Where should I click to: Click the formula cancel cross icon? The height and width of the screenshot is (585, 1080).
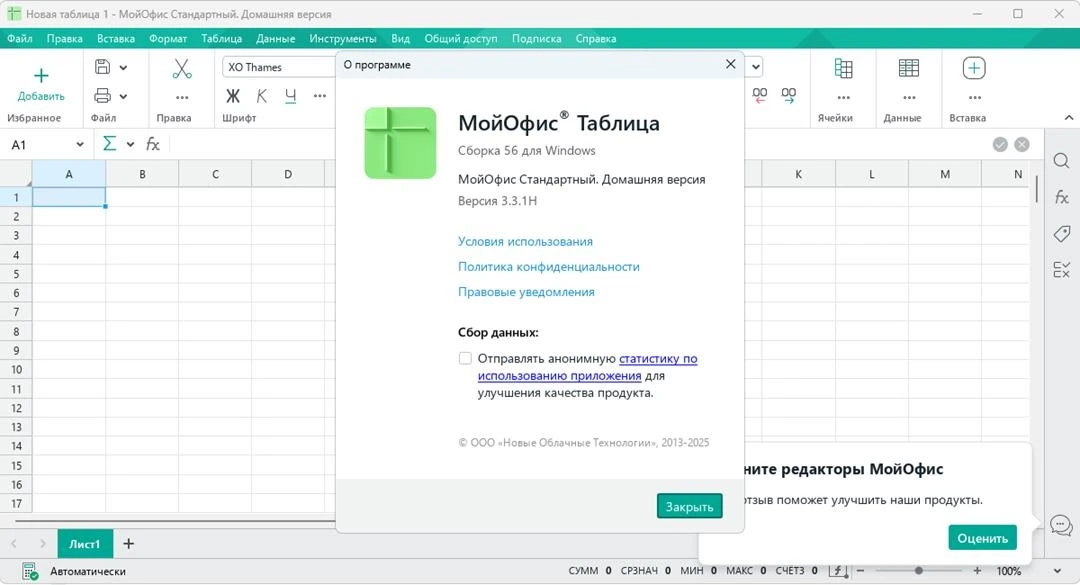(1022, 144)
